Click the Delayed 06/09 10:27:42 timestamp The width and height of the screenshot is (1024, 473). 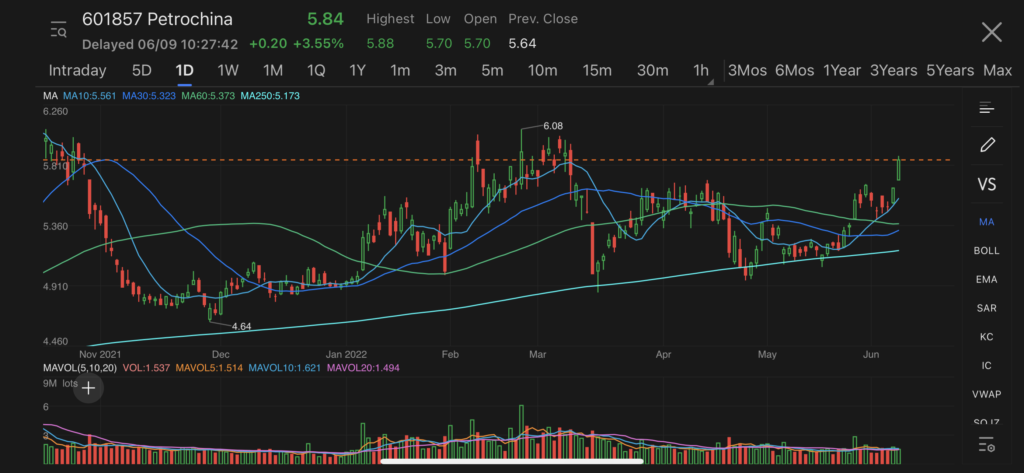click(160, 44)
